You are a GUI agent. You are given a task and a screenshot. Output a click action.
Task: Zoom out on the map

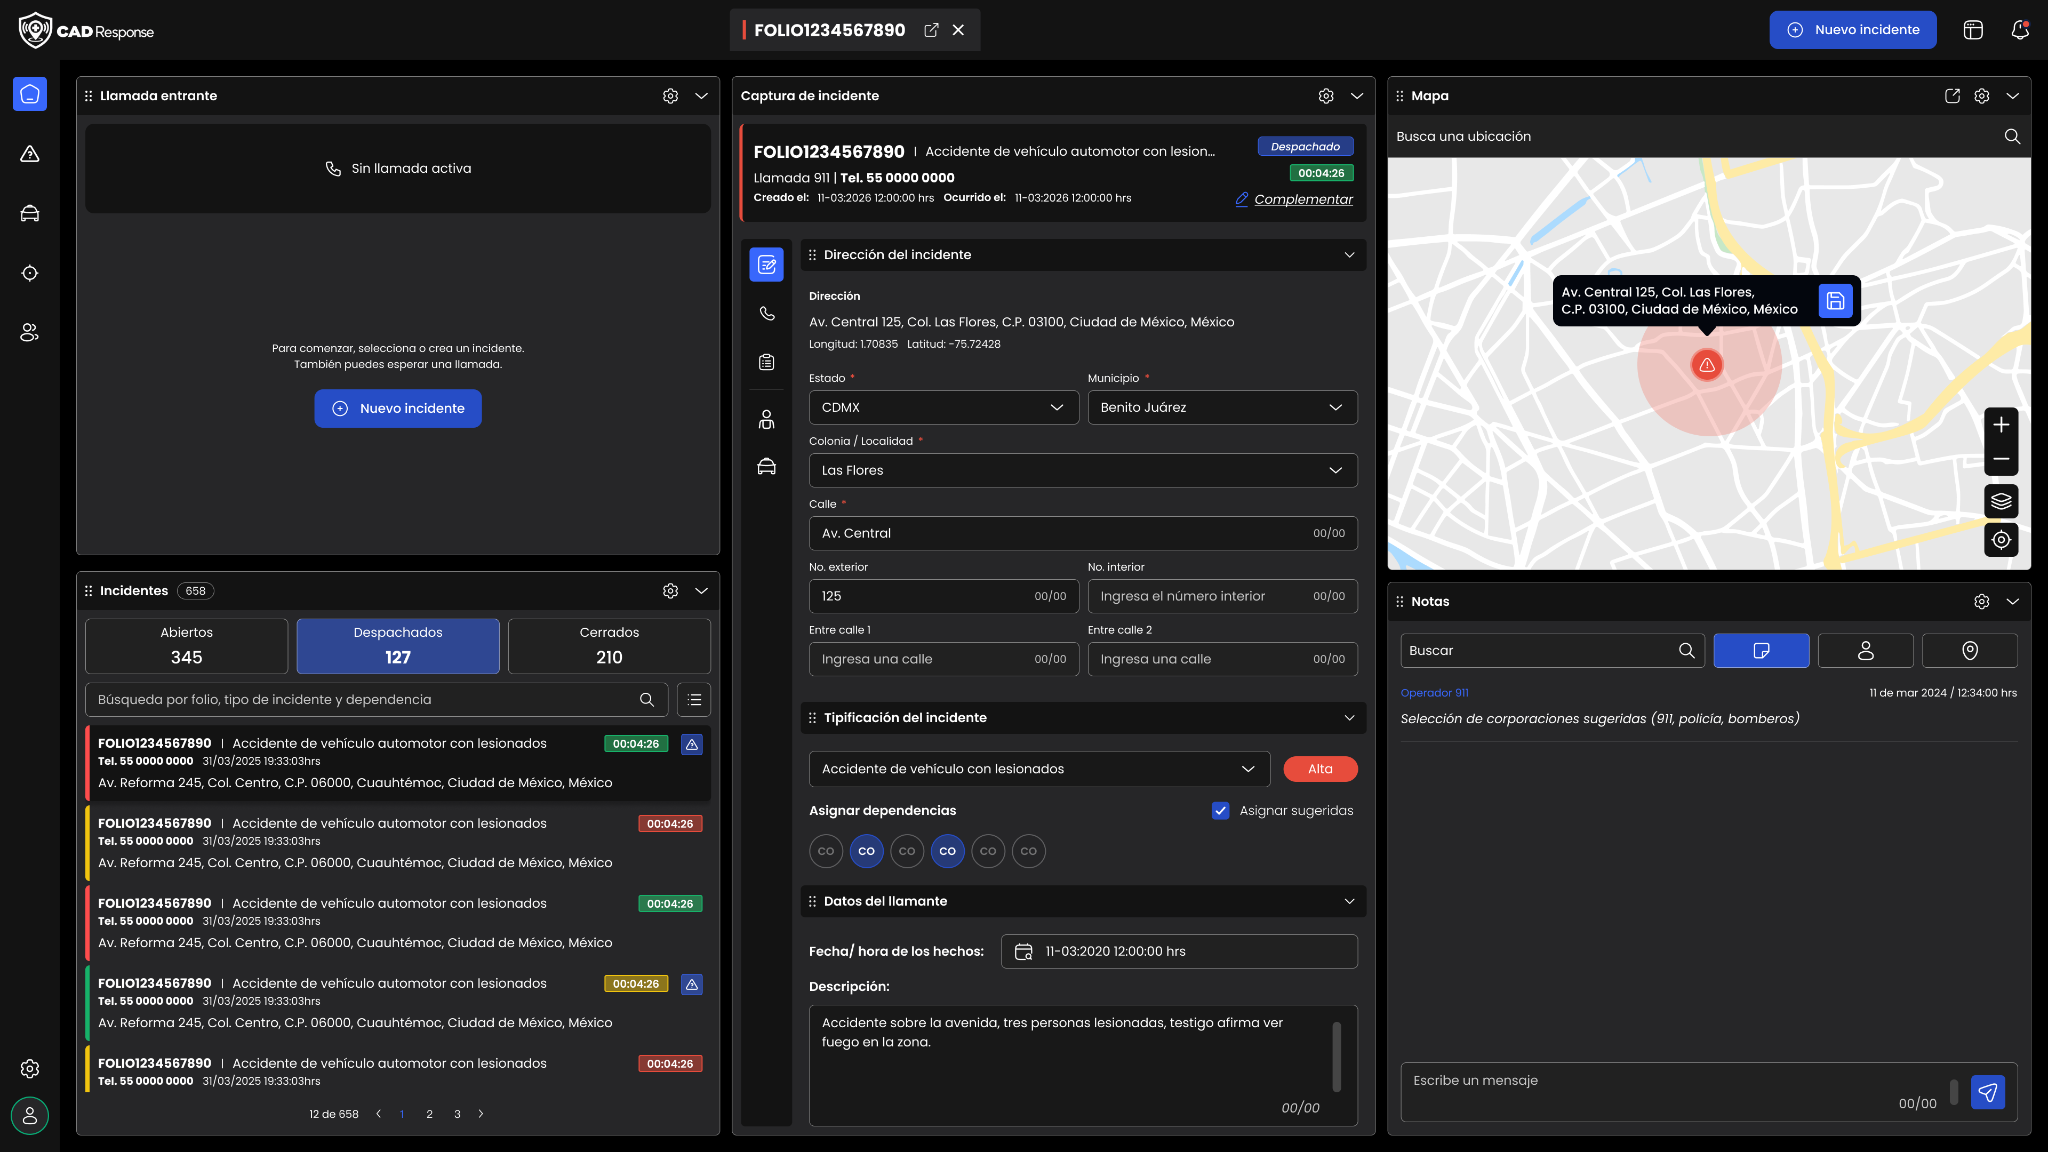[x=2001, y=459]
